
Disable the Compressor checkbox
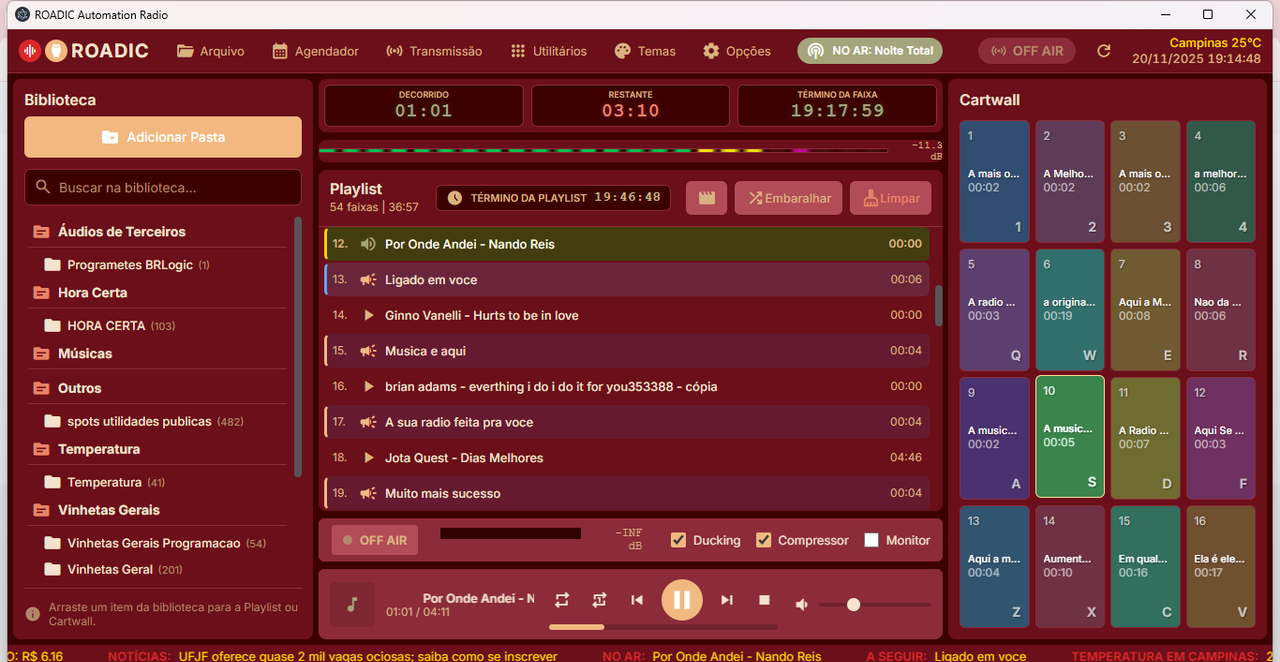coord(764,540)
